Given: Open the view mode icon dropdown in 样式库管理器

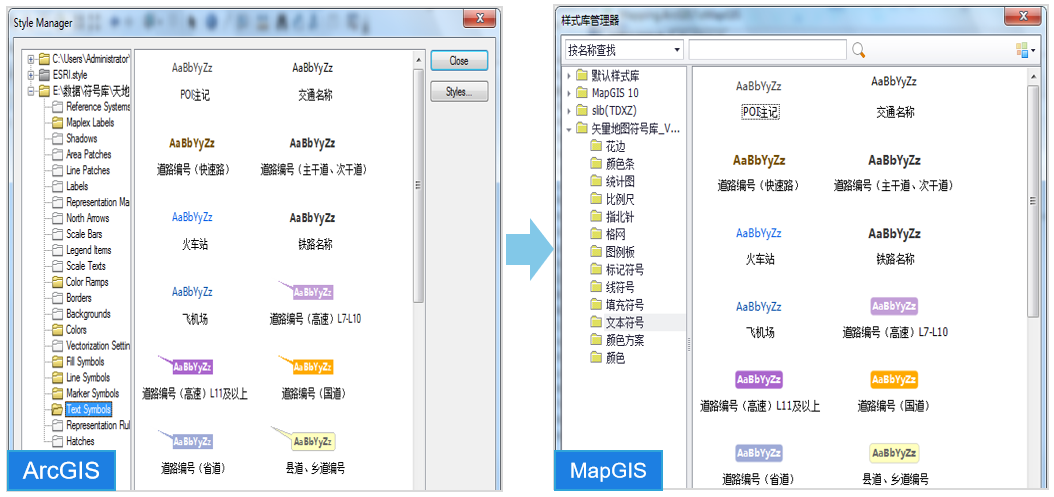Looking at the screenshot, I should [x=1025, y=50].
